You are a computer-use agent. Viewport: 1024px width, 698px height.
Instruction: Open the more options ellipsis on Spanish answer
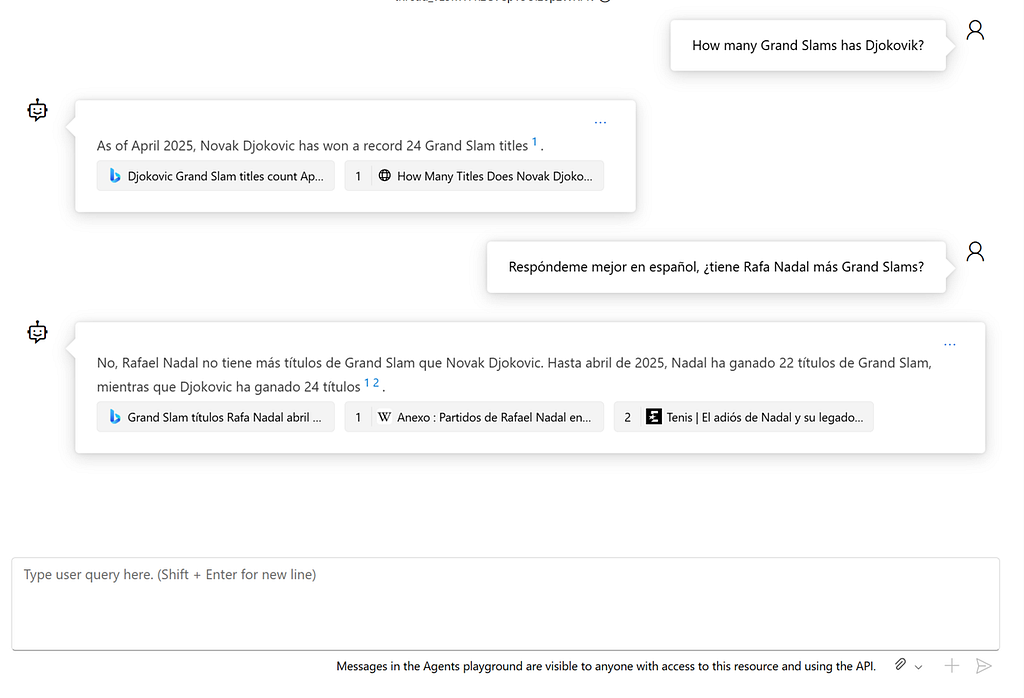(x=950, y=344)
